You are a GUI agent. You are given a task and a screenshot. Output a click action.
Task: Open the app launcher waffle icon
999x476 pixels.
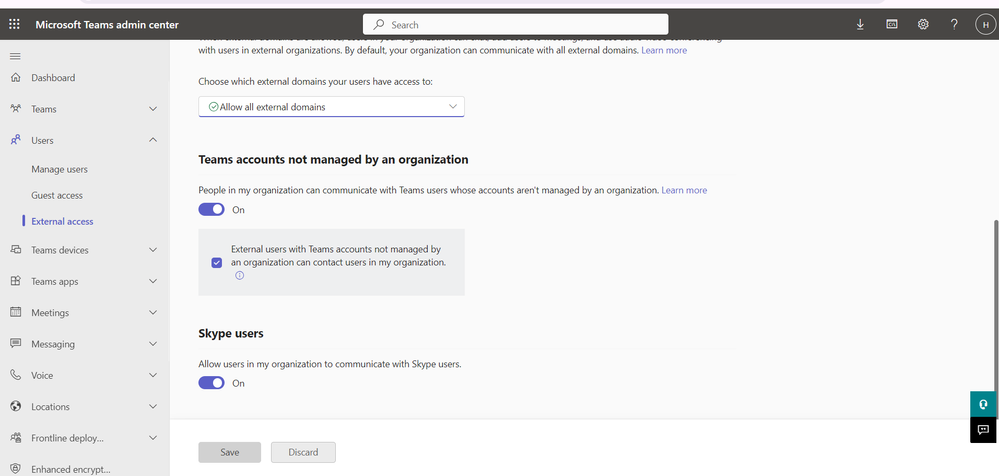pyautogui.click(x=14, y=25)
